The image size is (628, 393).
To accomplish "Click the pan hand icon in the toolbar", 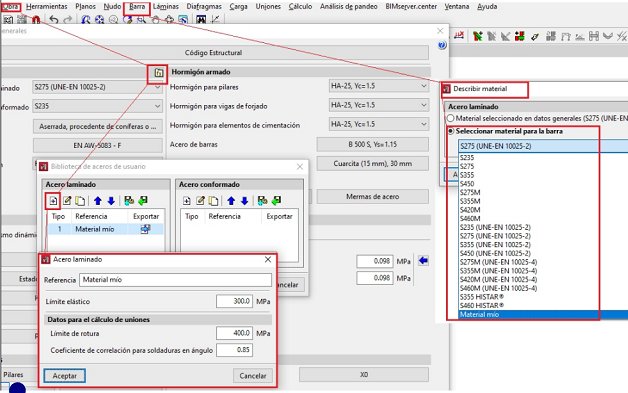I will 155,19.
